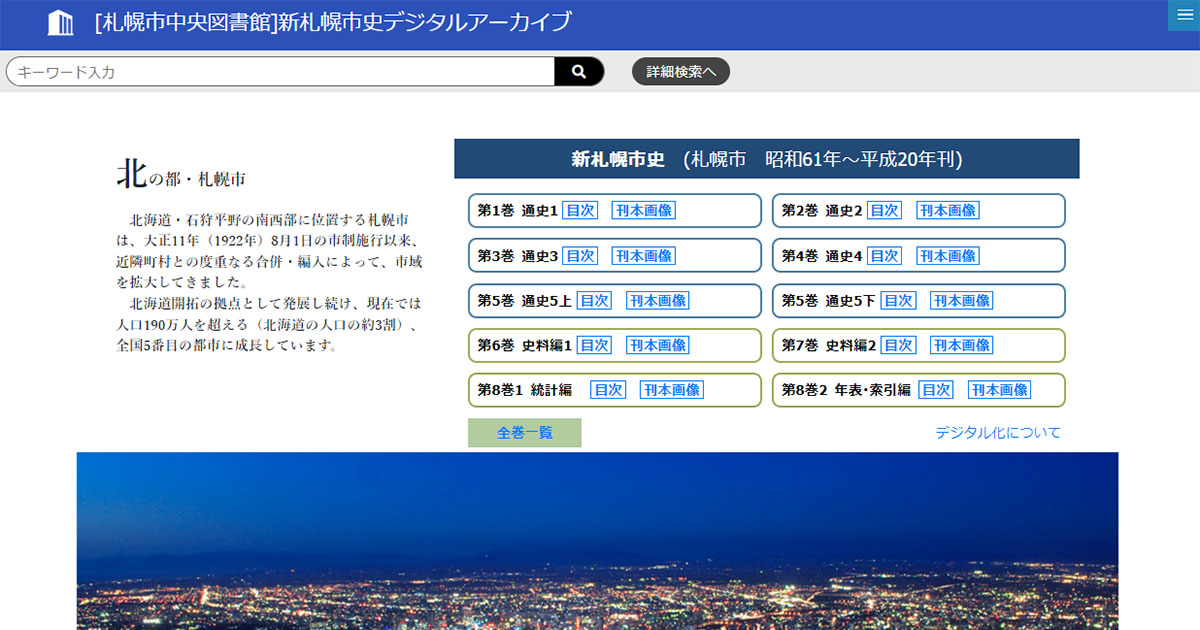Screen dimensions: 1200x630
Task: View 刊本画像 for 第1巻 通史1
Action: pos(643,211)
